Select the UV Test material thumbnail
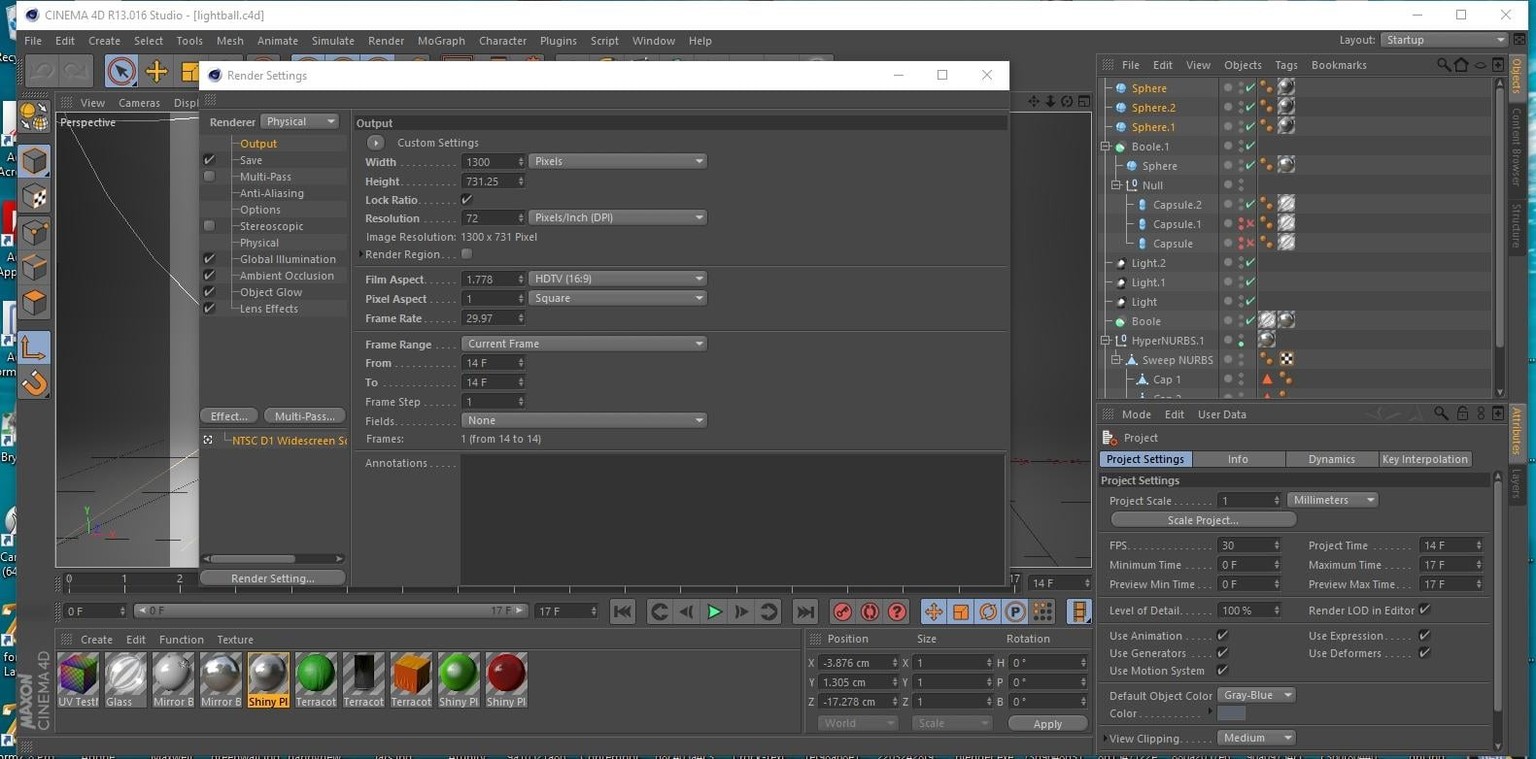This screenshot has width=1536, height=759. (78, 680)
